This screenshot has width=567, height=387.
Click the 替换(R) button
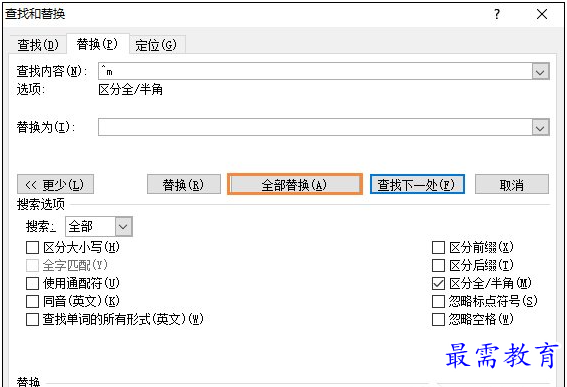coord(184,184)
